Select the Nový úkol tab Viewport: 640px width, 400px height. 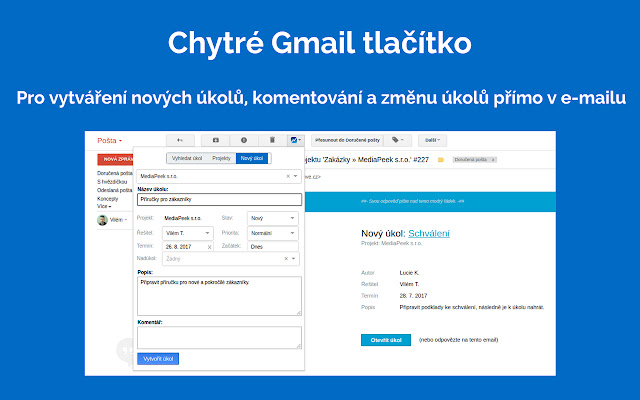[x=252, y=158]
